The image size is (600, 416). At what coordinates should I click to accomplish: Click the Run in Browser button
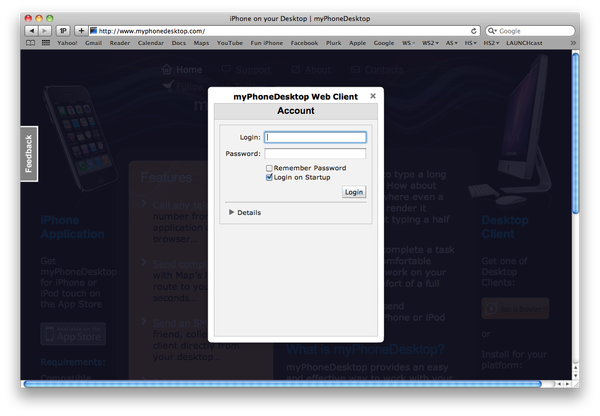click(515, 308)
